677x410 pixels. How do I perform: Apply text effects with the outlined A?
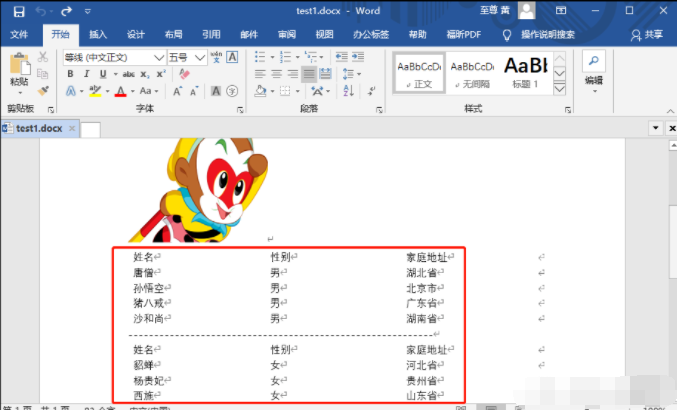click(71, 91)
